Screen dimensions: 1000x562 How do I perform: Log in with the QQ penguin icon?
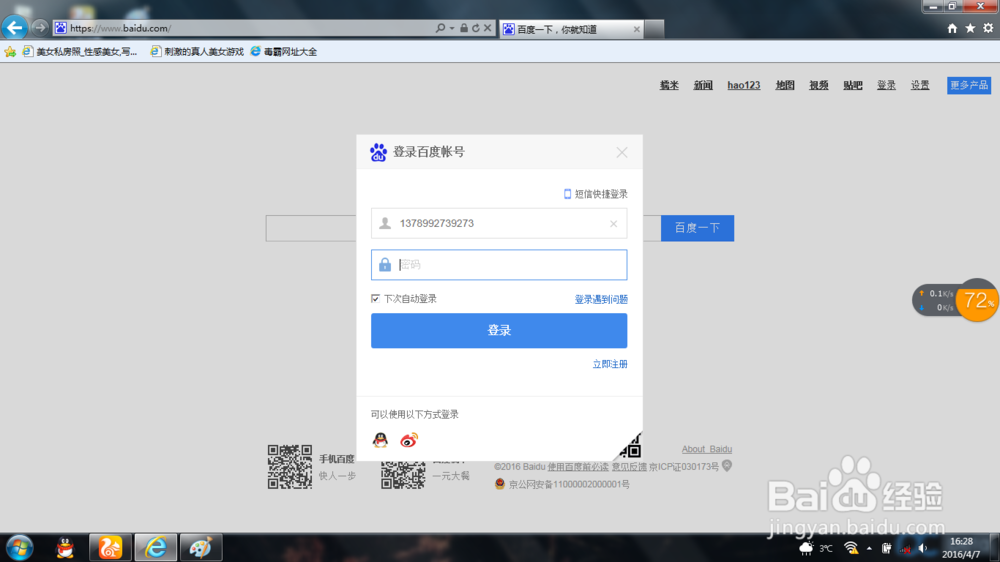(380, 440)
